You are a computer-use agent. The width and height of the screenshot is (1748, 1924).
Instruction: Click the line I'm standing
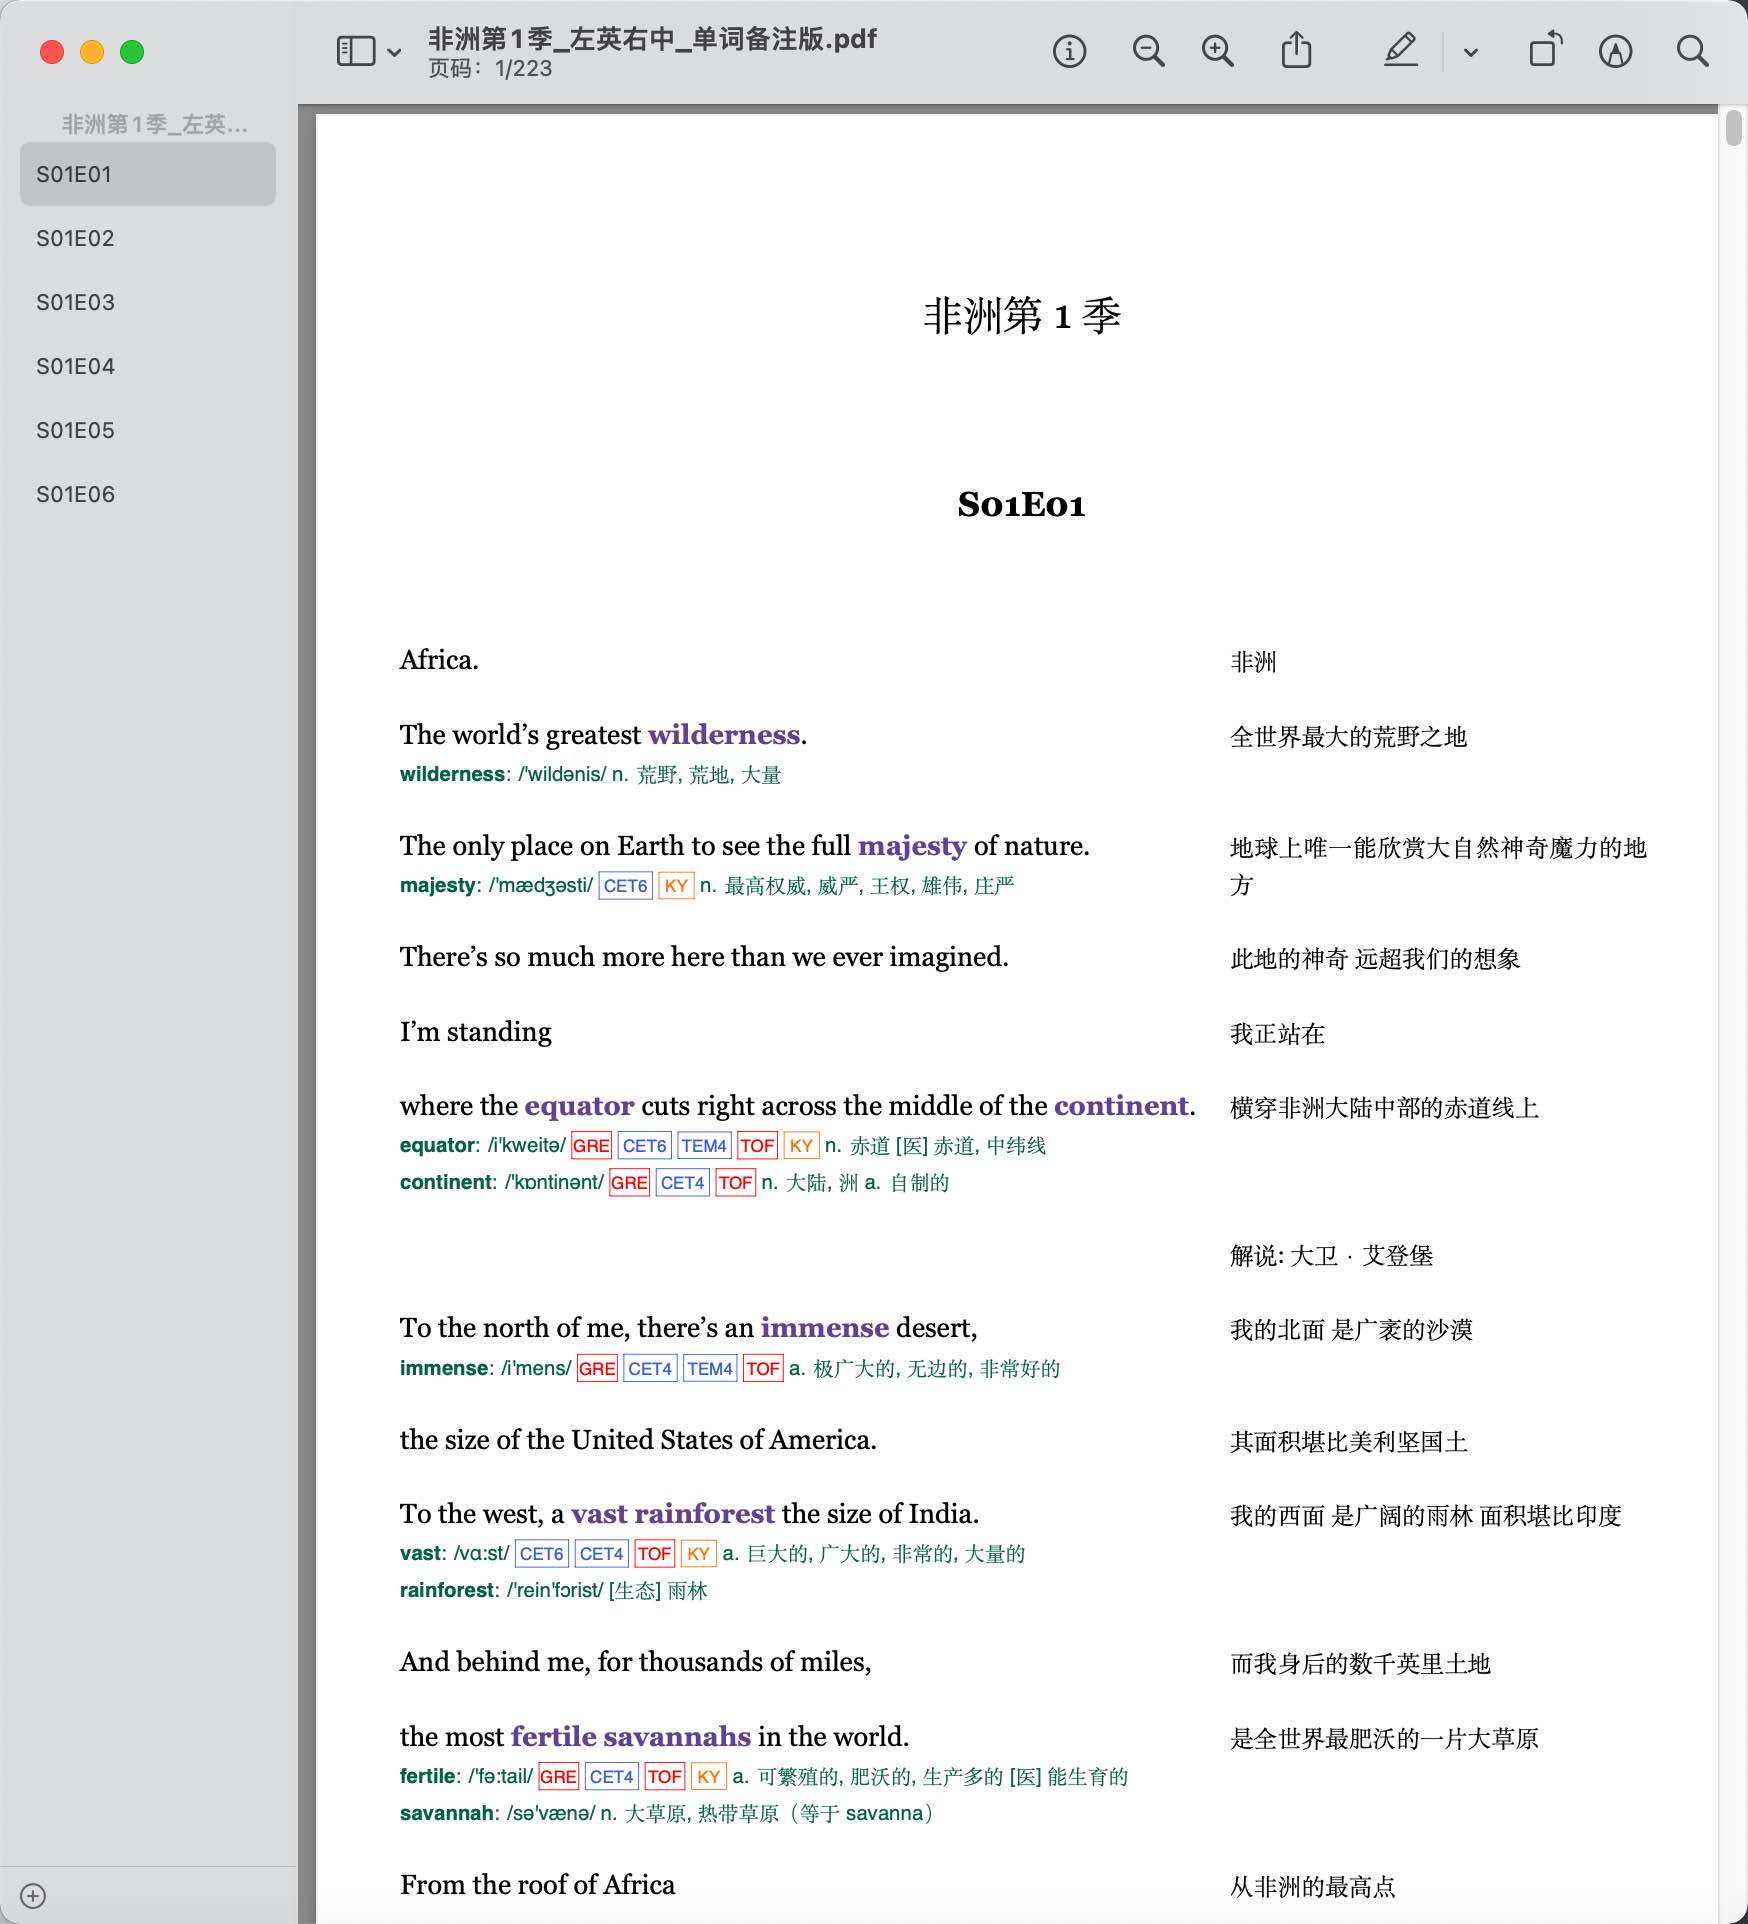click(x=476, y=1032)
